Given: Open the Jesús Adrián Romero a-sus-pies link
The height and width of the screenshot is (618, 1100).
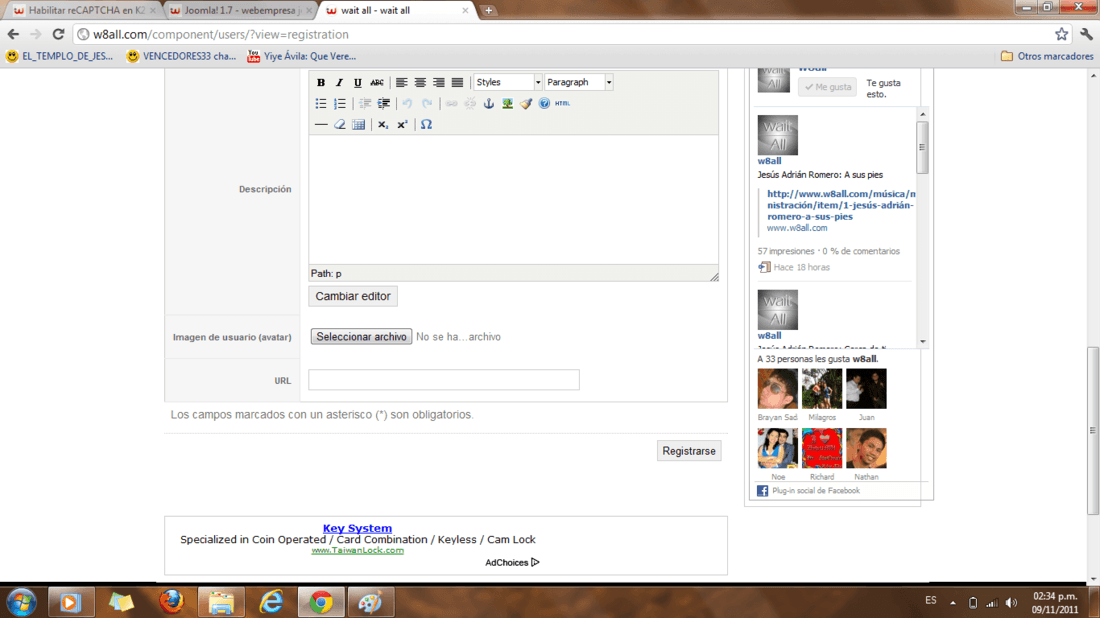Looking at the screenshot, I should point(840,205).
